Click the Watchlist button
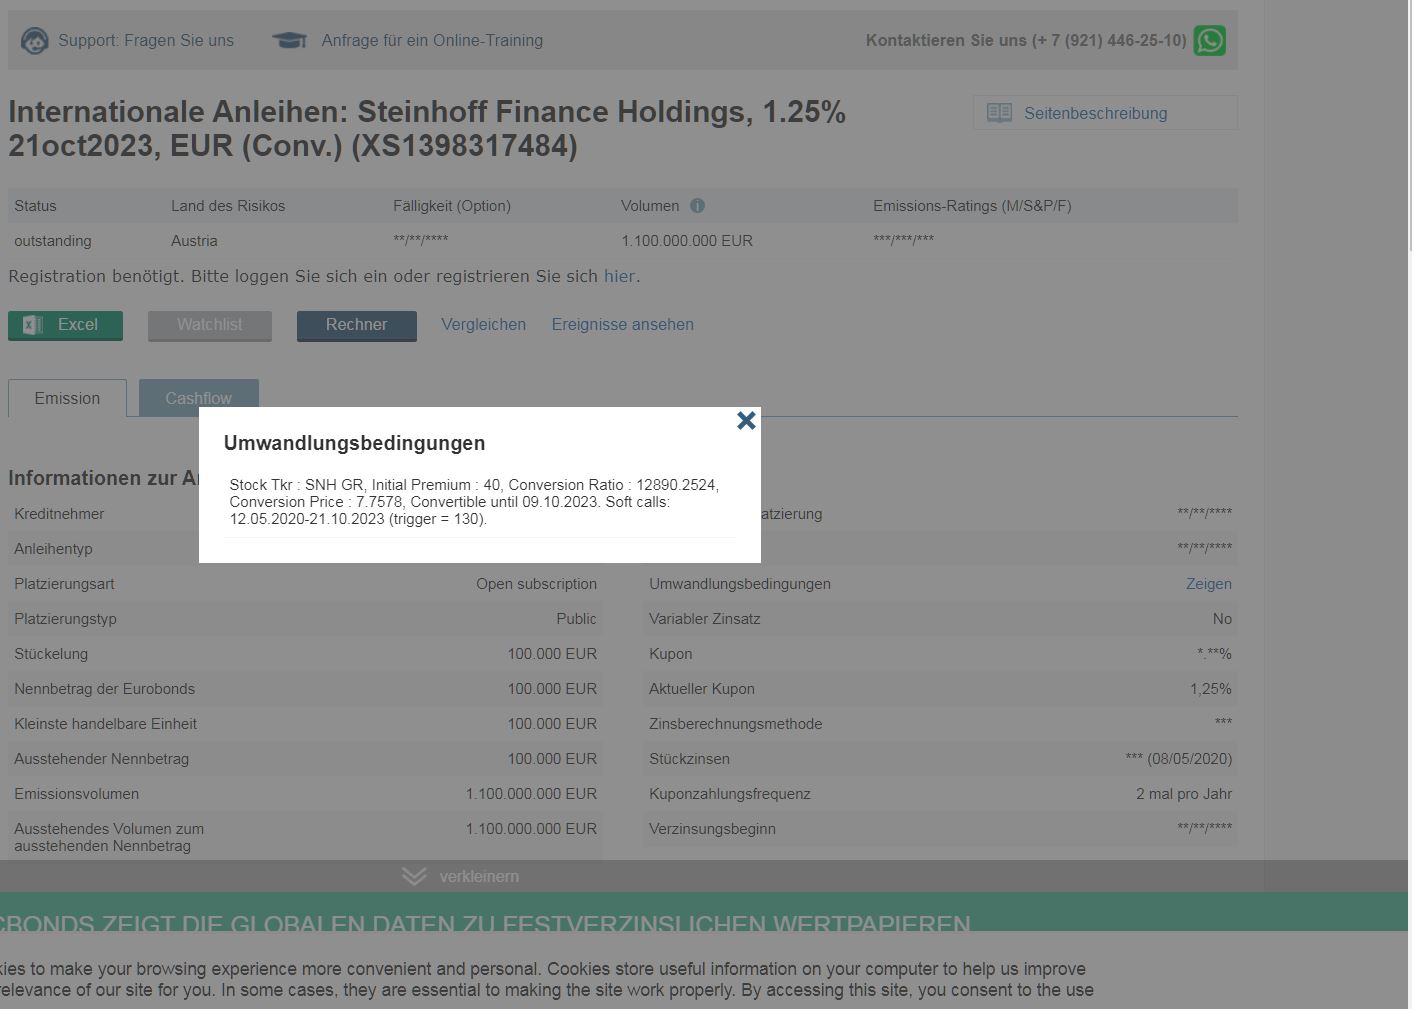Image resolution: width=1412 pixels, height=1009 pixels. click(210, 325)
